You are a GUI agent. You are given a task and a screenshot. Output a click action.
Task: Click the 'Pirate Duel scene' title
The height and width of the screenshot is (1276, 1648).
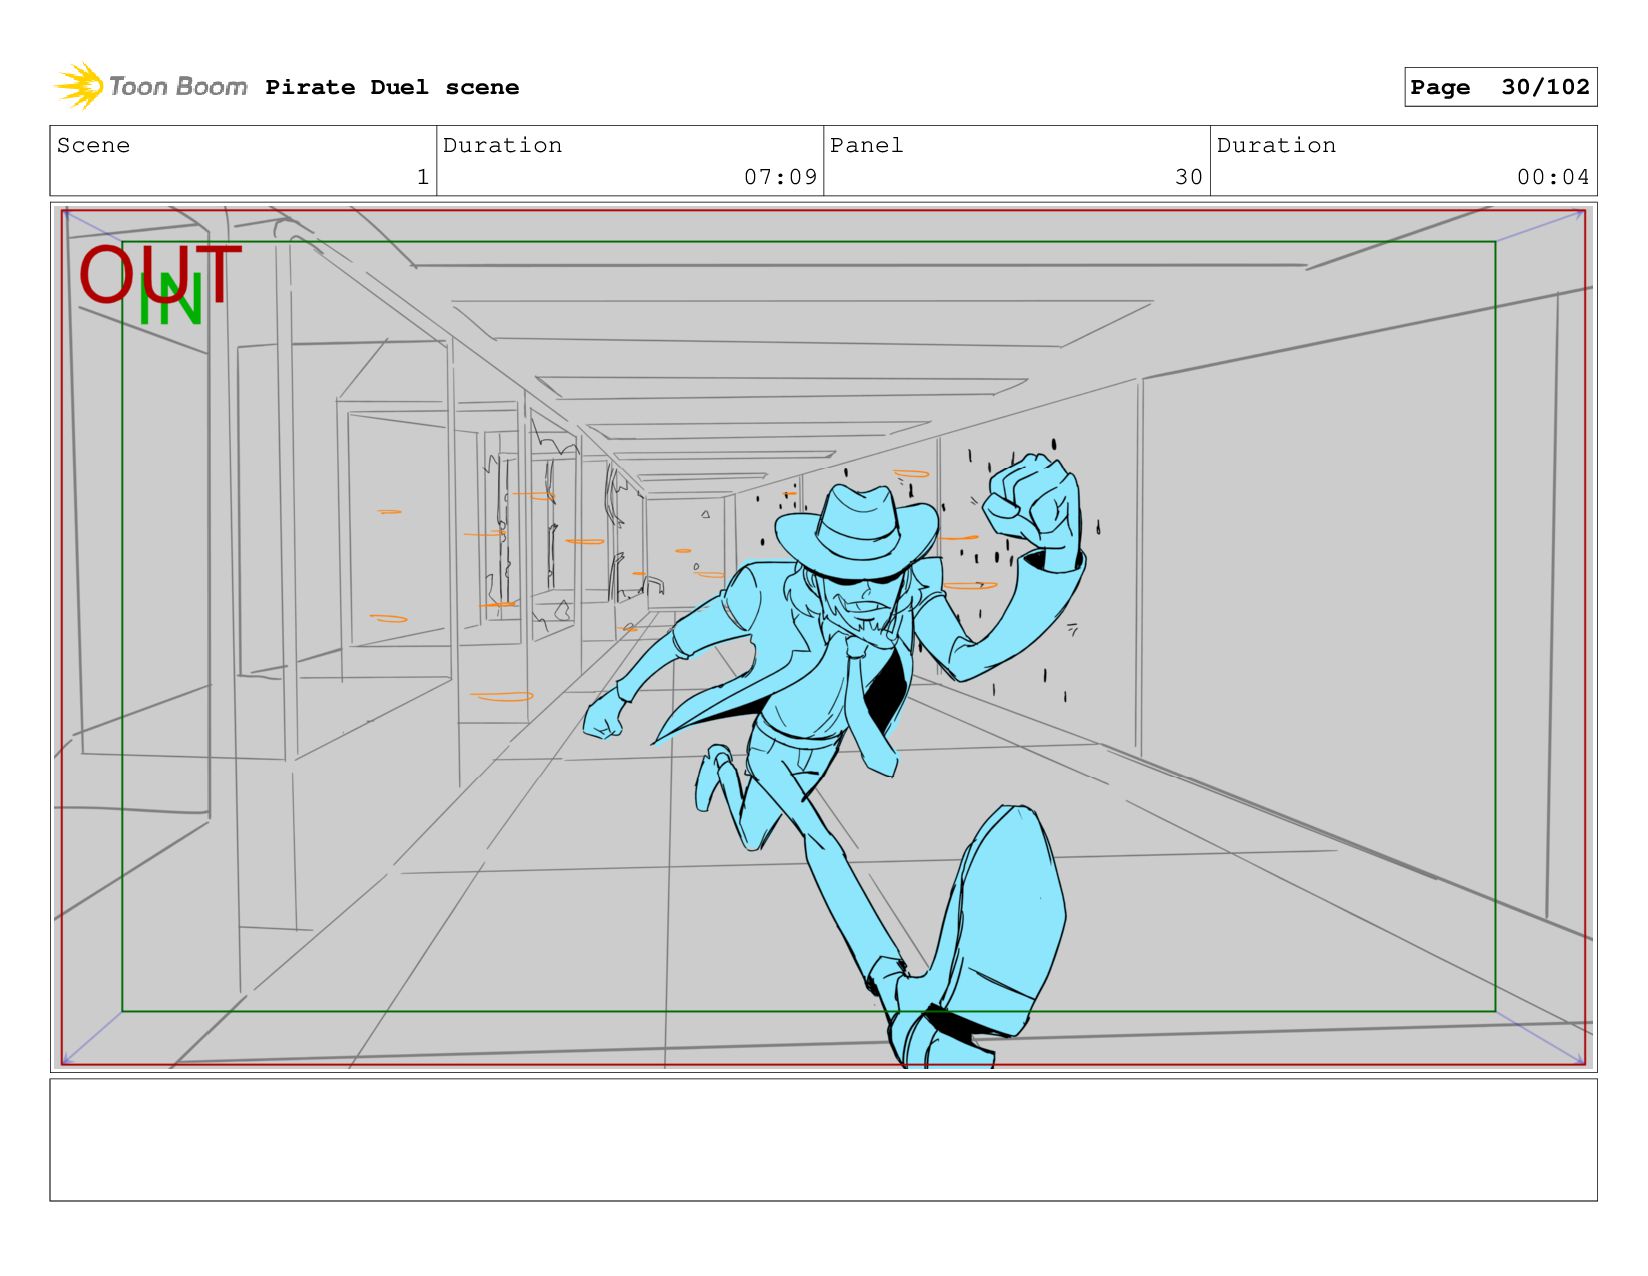point(392,87)
